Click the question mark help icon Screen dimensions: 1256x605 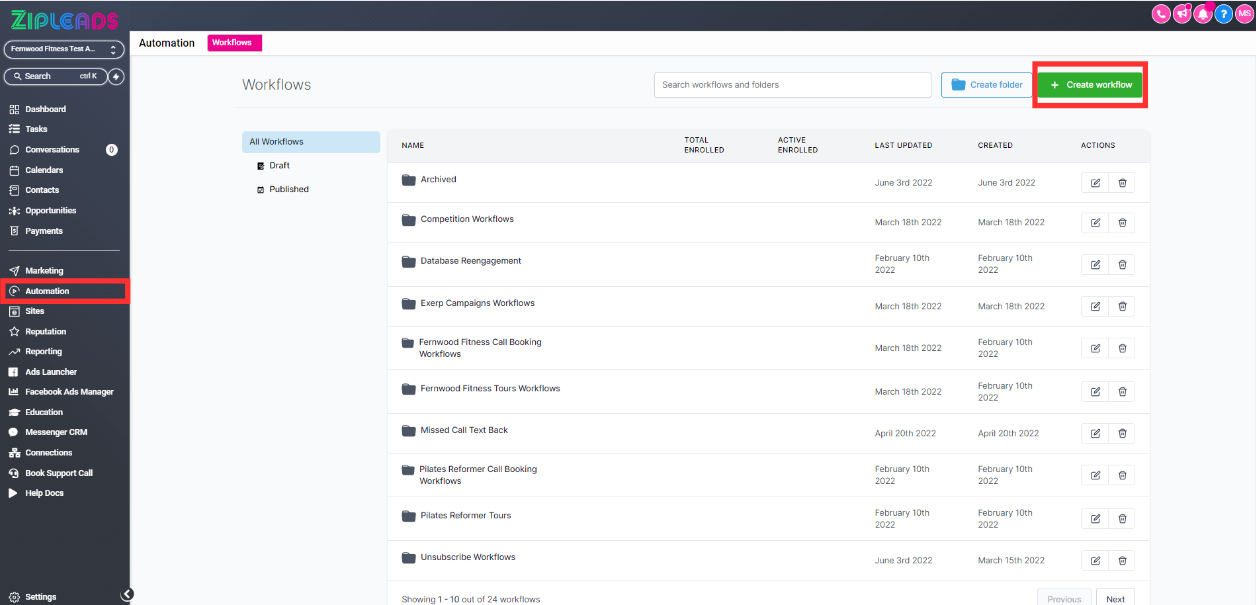(x=1224, y=14)
